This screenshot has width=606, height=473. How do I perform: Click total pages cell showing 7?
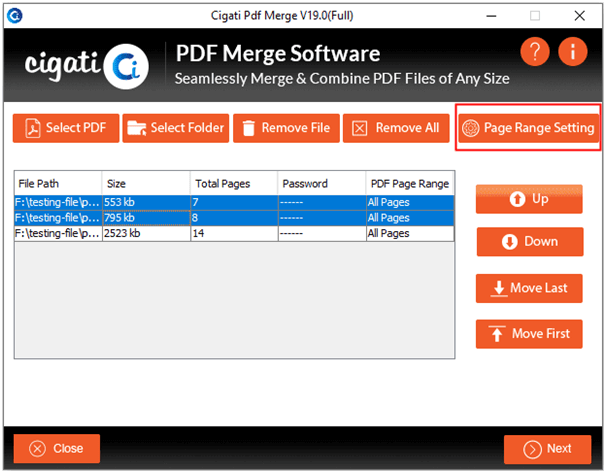(x=234, y=202)
